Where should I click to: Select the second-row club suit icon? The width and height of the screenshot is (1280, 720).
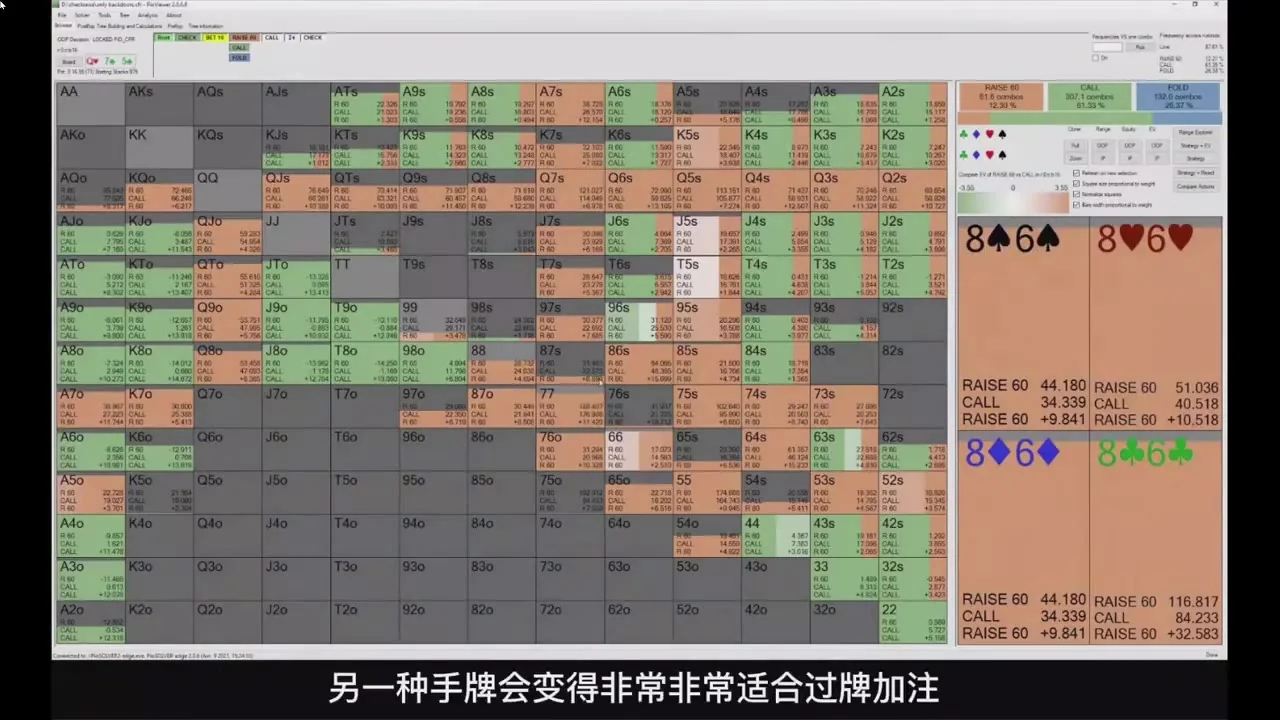963,155
